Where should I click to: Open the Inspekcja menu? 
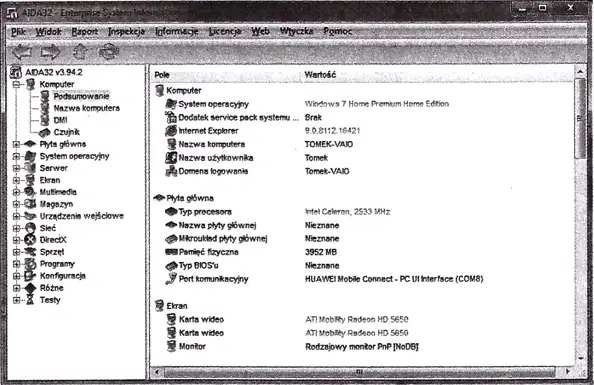point(127,31)
